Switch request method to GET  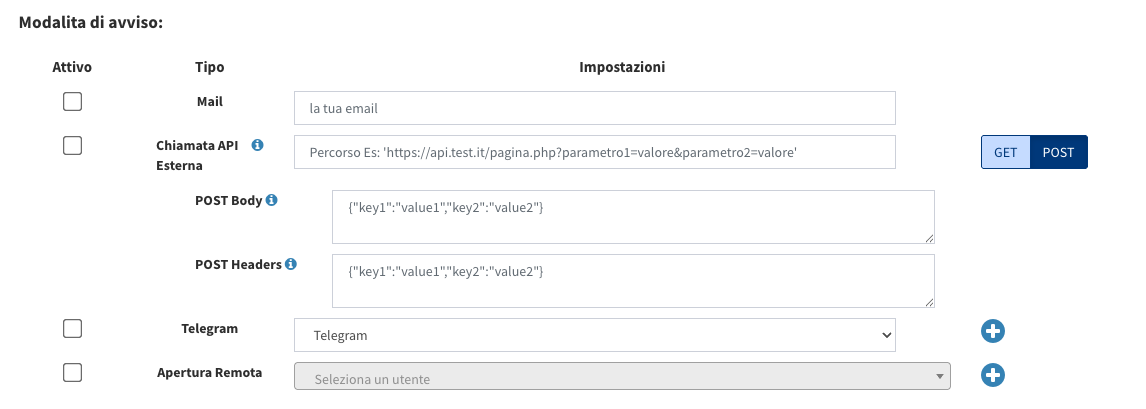coord(1006,152)
